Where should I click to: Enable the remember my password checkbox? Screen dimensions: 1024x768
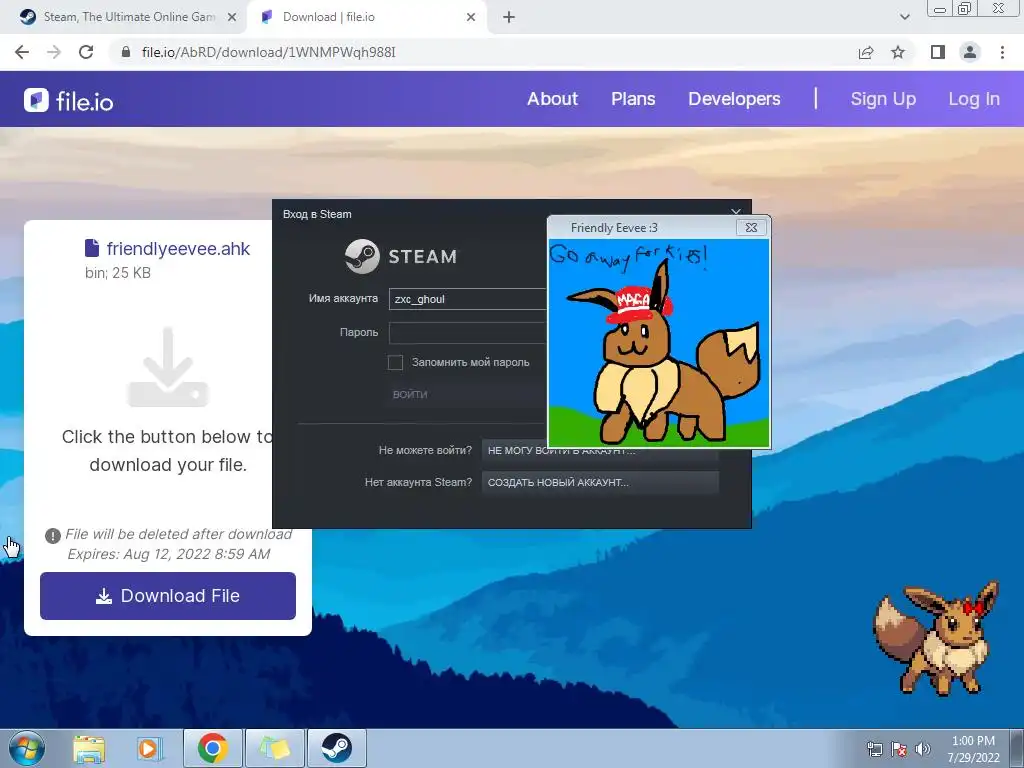[x=395, y=362]
